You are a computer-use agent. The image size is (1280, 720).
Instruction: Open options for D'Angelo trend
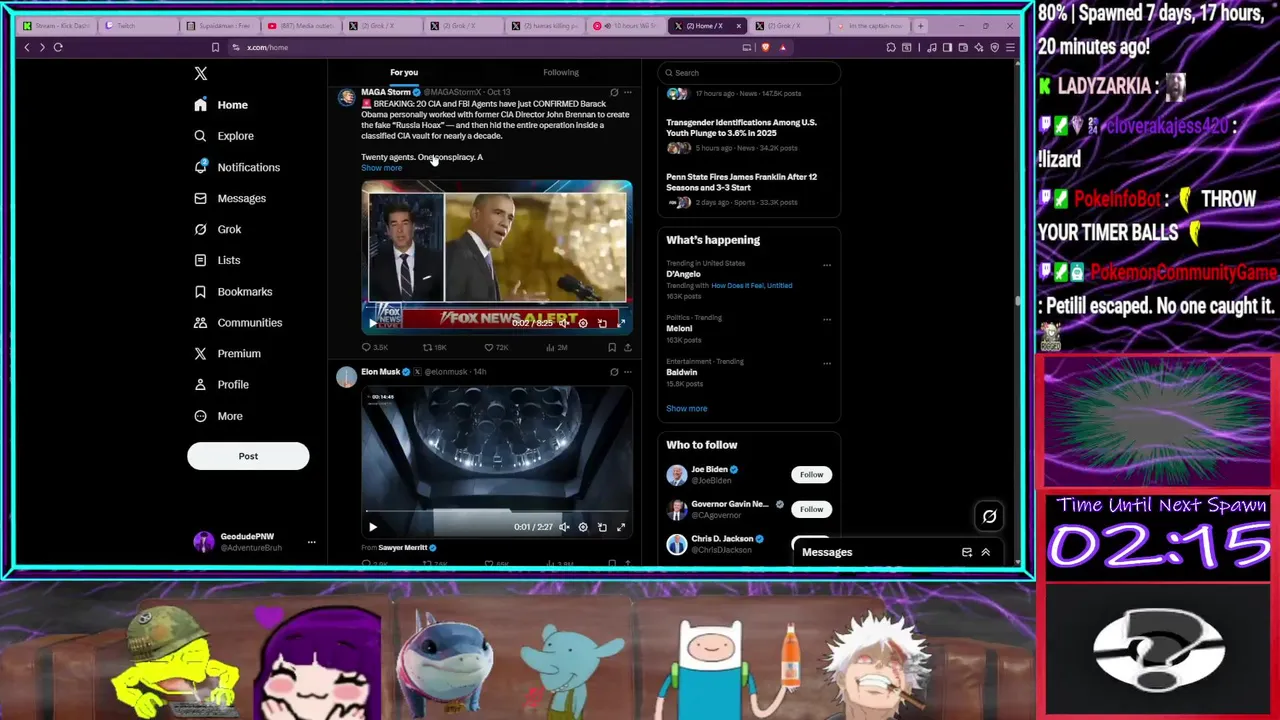click(827, 265)
